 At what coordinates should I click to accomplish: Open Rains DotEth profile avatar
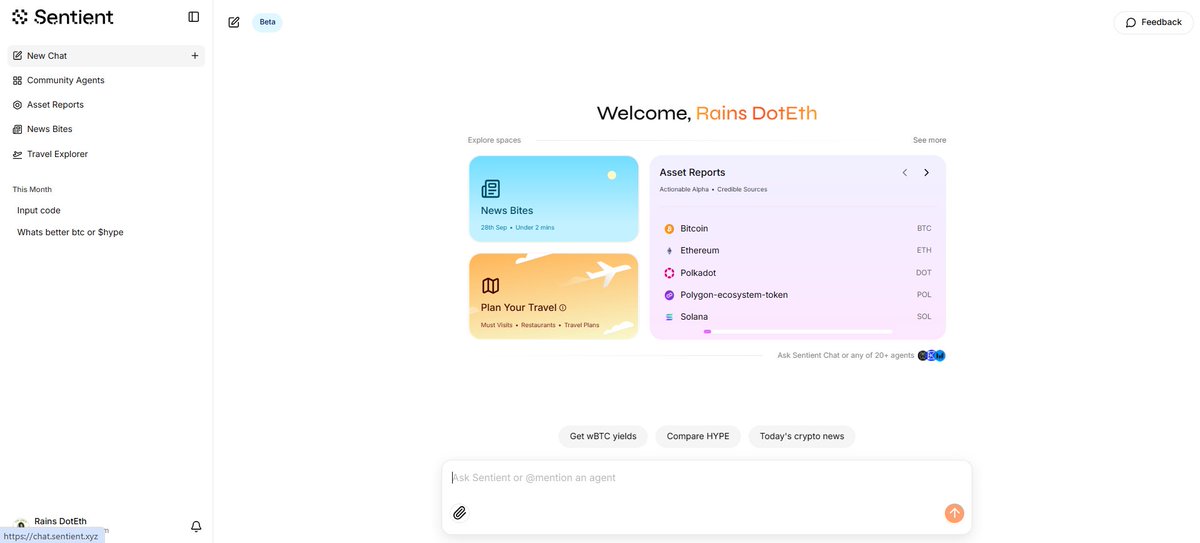click(x=20, y=526)
